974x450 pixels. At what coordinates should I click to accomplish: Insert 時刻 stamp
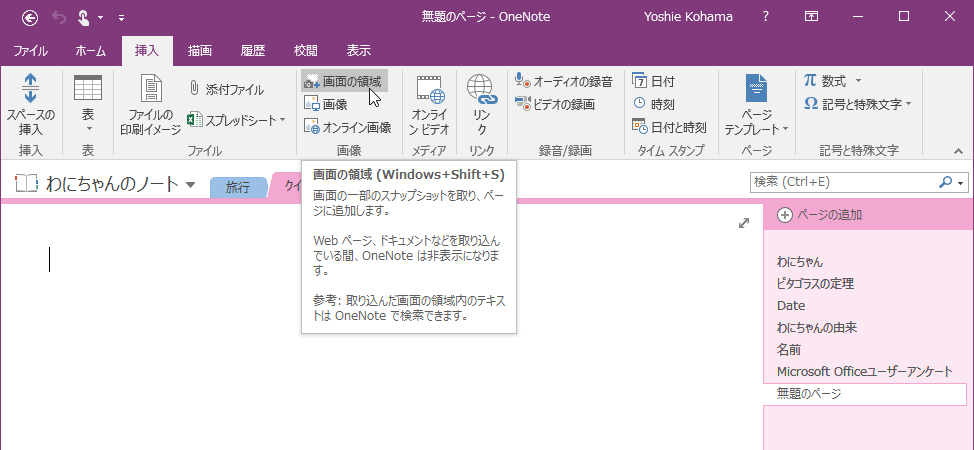point(653,104)
